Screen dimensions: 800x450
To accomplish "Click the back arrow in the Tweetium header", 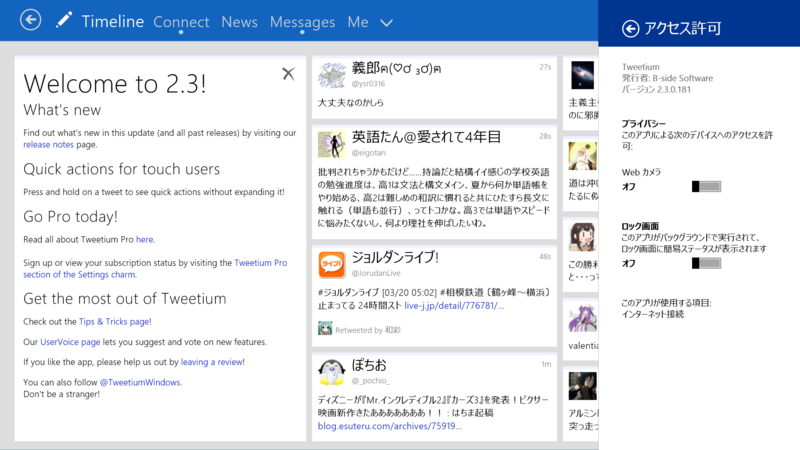I will (x=31, y=20).
